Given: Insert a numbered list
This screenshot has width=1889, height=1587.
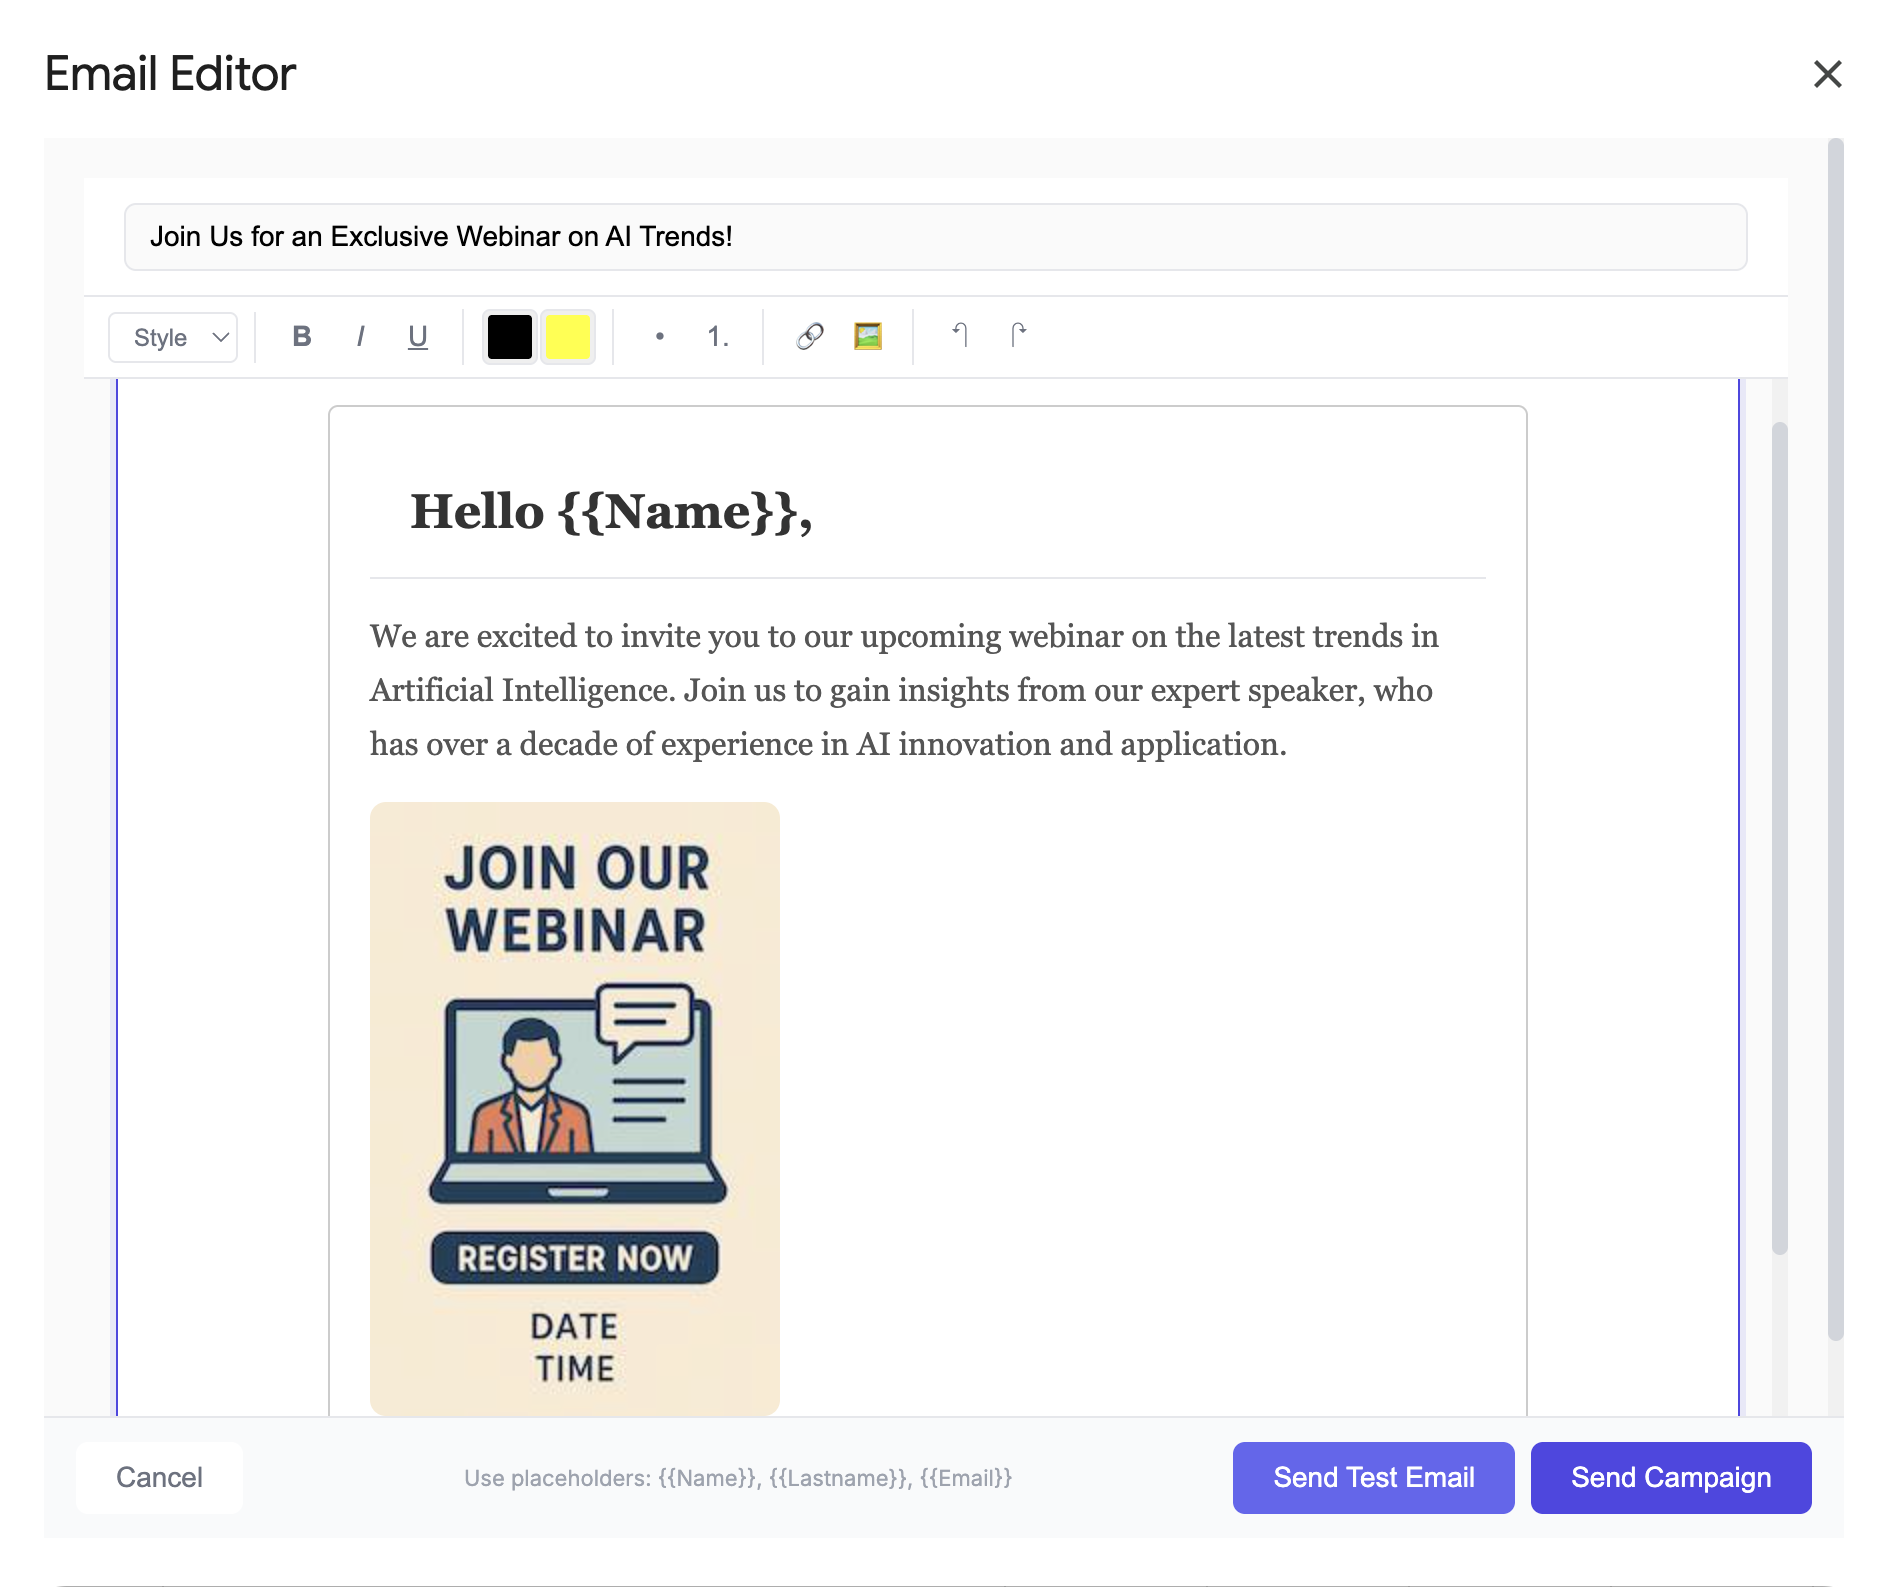Looking at the screenshot, I should [716, 337].
